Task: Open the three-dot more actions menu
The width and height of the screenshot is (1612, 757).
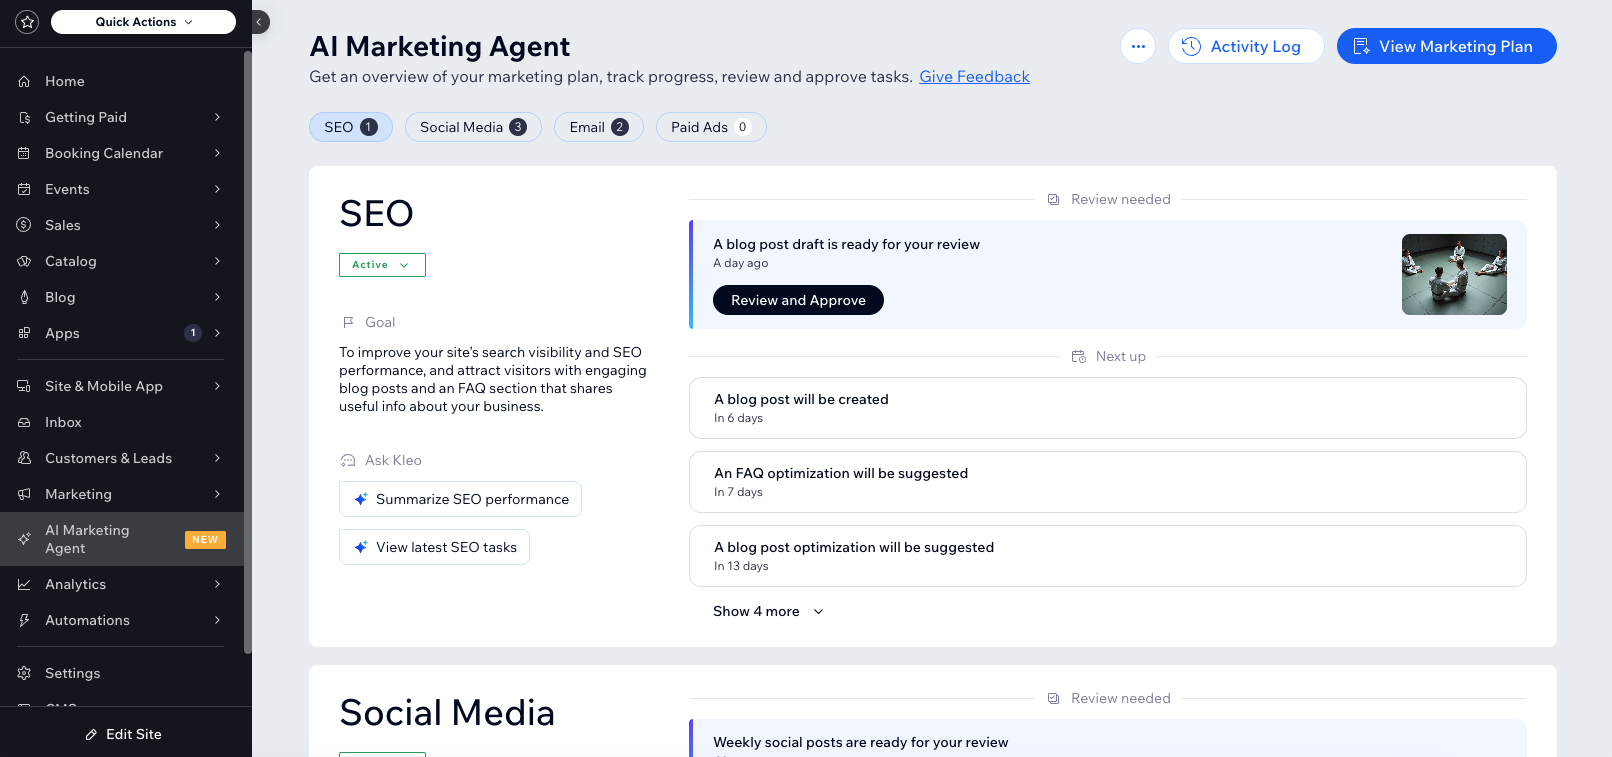Action: pos(1138,46)
